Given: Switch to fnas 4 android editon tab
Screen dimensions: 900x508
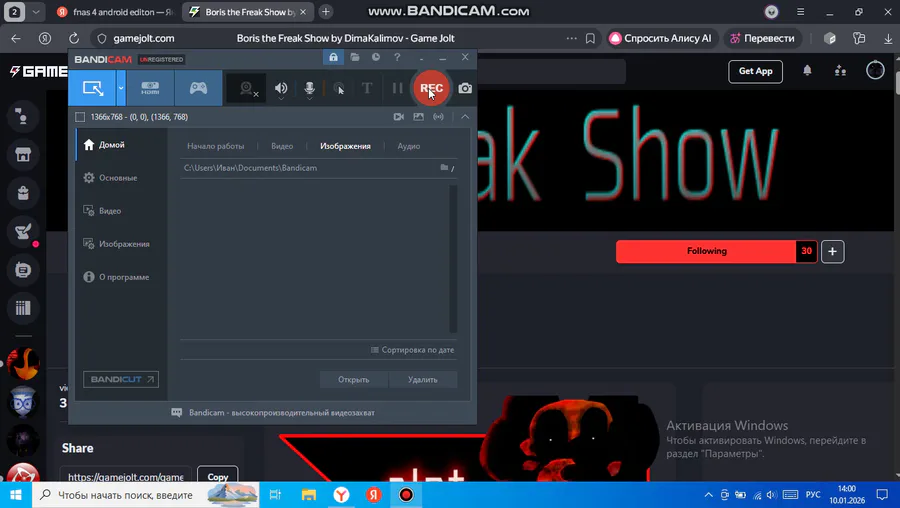Looking at the screenshot, I should click(117, 12).
